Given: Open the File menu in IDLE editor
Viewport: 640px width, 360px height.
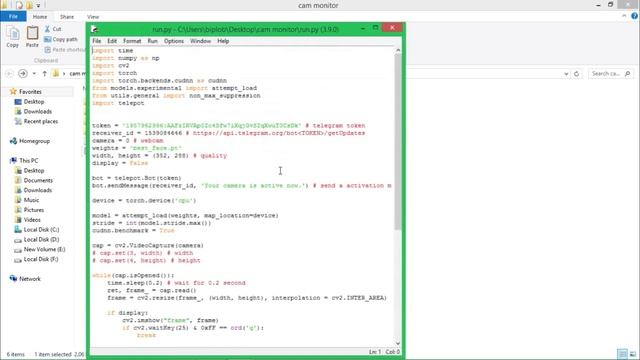Looking at the screenshot, I should (x=96, y=41).
